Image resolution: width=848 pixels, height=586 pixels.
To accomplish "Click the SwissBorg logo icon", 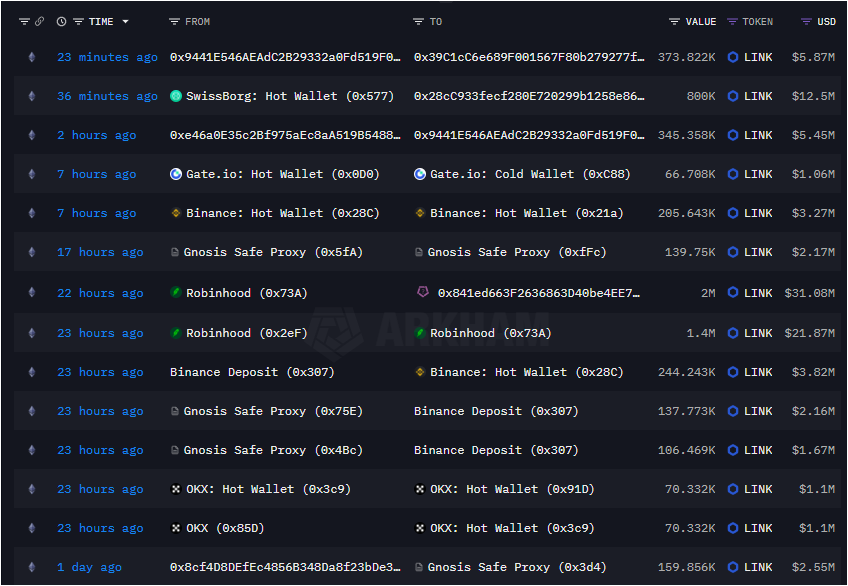I will tap(176, 96).
